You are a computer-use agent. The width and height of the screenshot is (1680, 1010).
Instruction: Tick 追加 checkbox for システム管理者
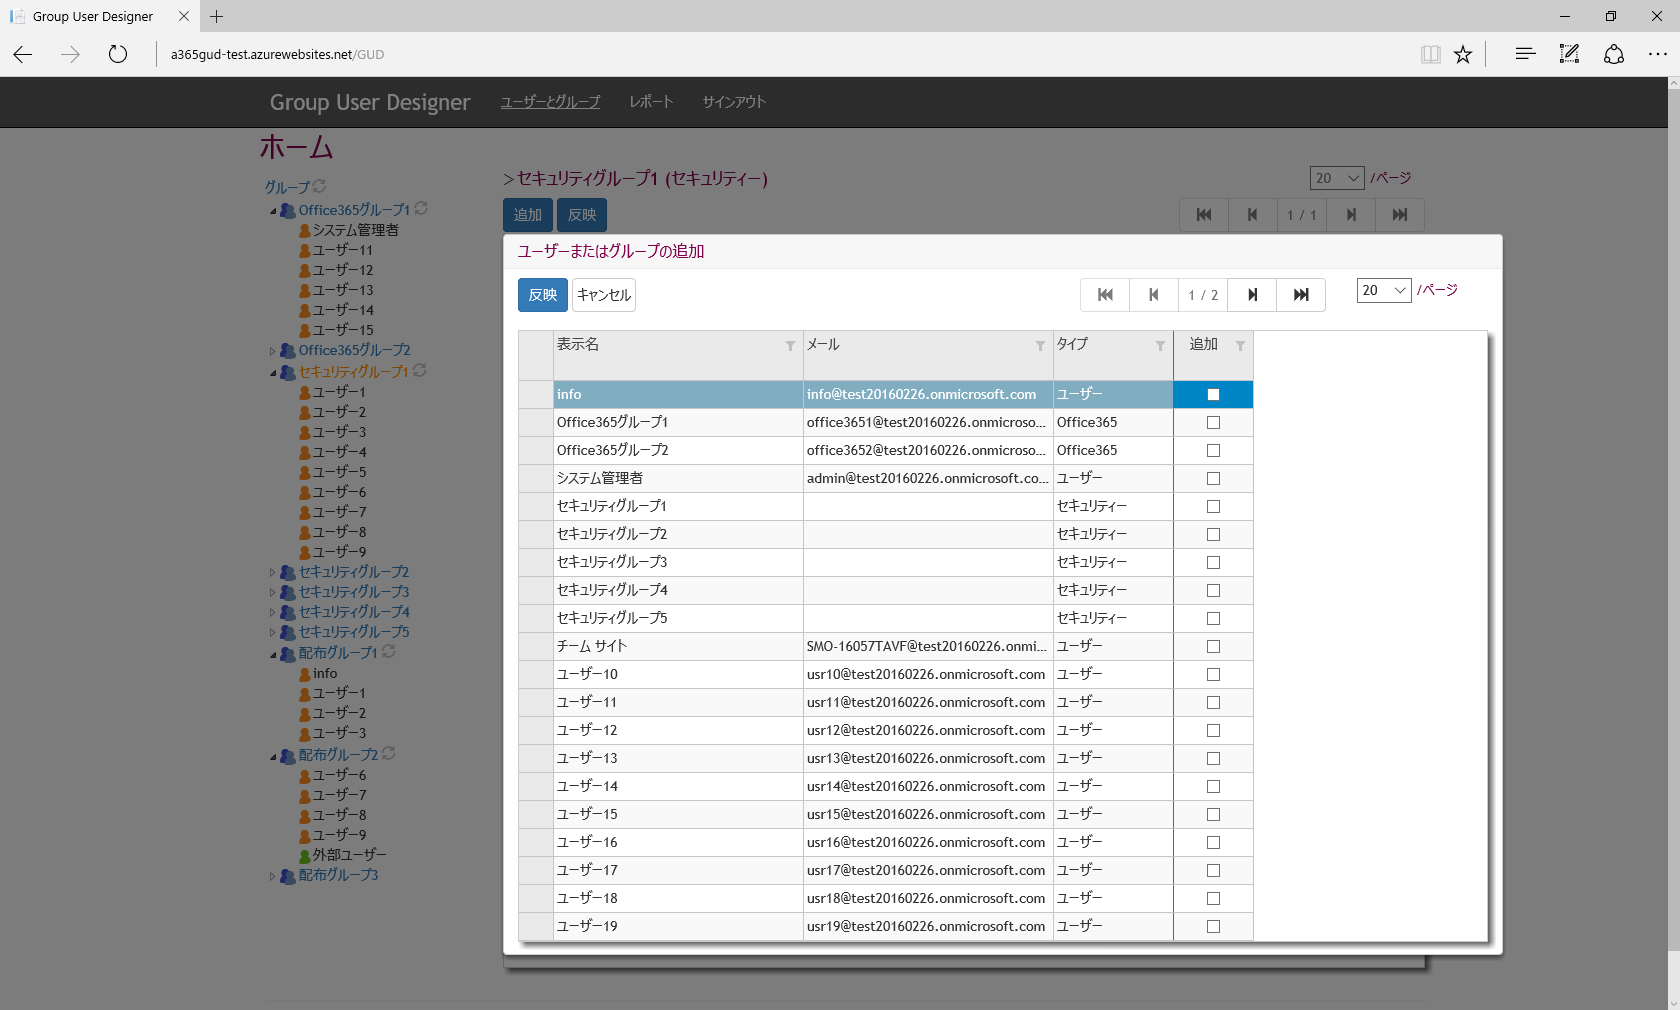[x=1213, y=479]
